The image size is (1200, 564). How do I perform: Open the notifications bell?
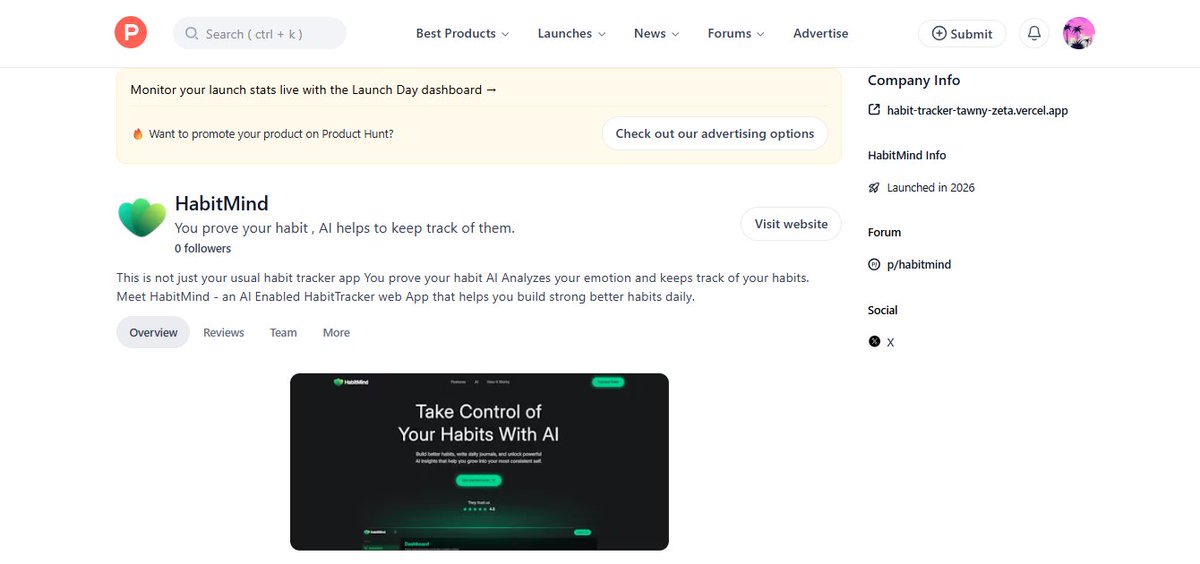pyautogui.click(x=1035, y=33)
